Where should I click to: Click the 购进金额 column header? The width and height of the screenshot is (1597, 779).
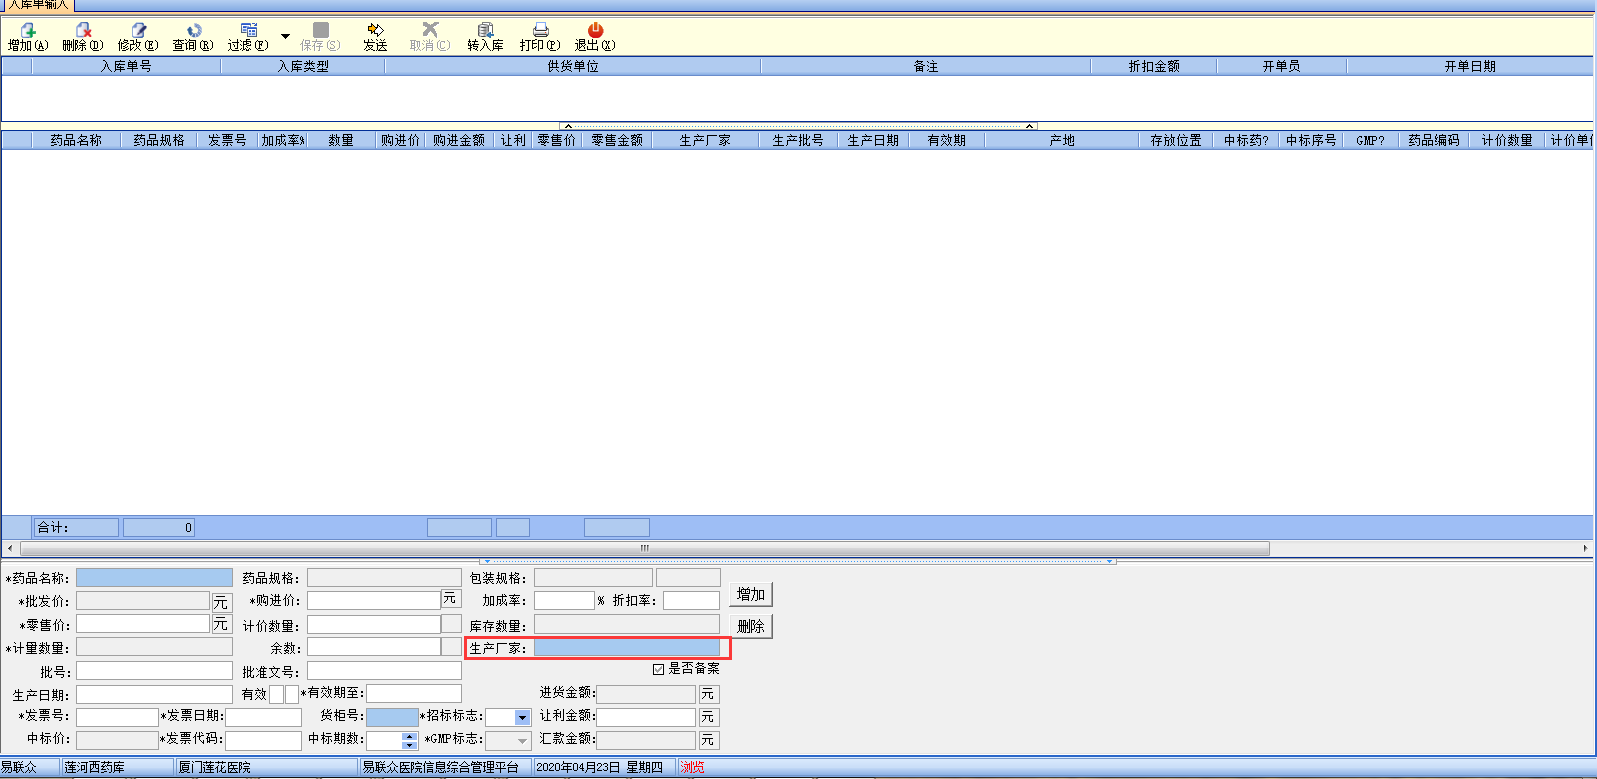coord(459,140)
